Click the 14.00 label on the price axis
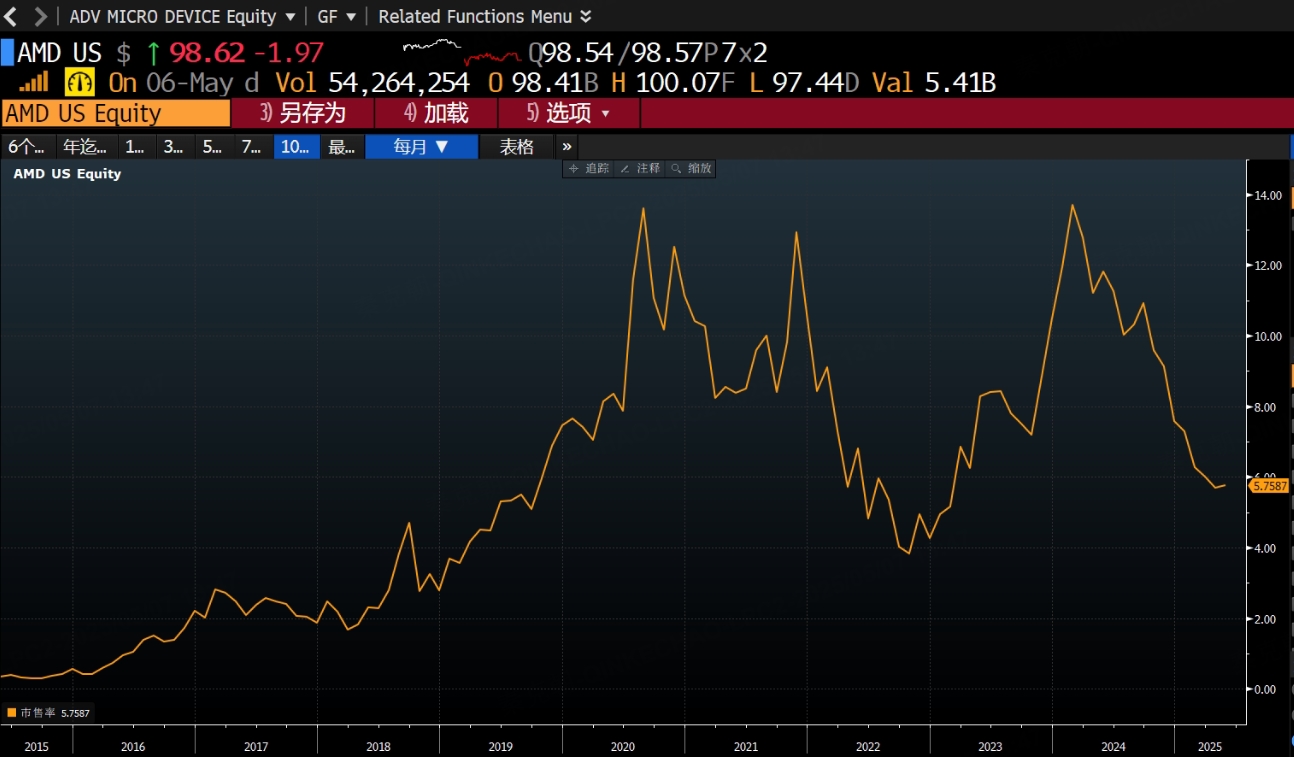 point(1268,195)
